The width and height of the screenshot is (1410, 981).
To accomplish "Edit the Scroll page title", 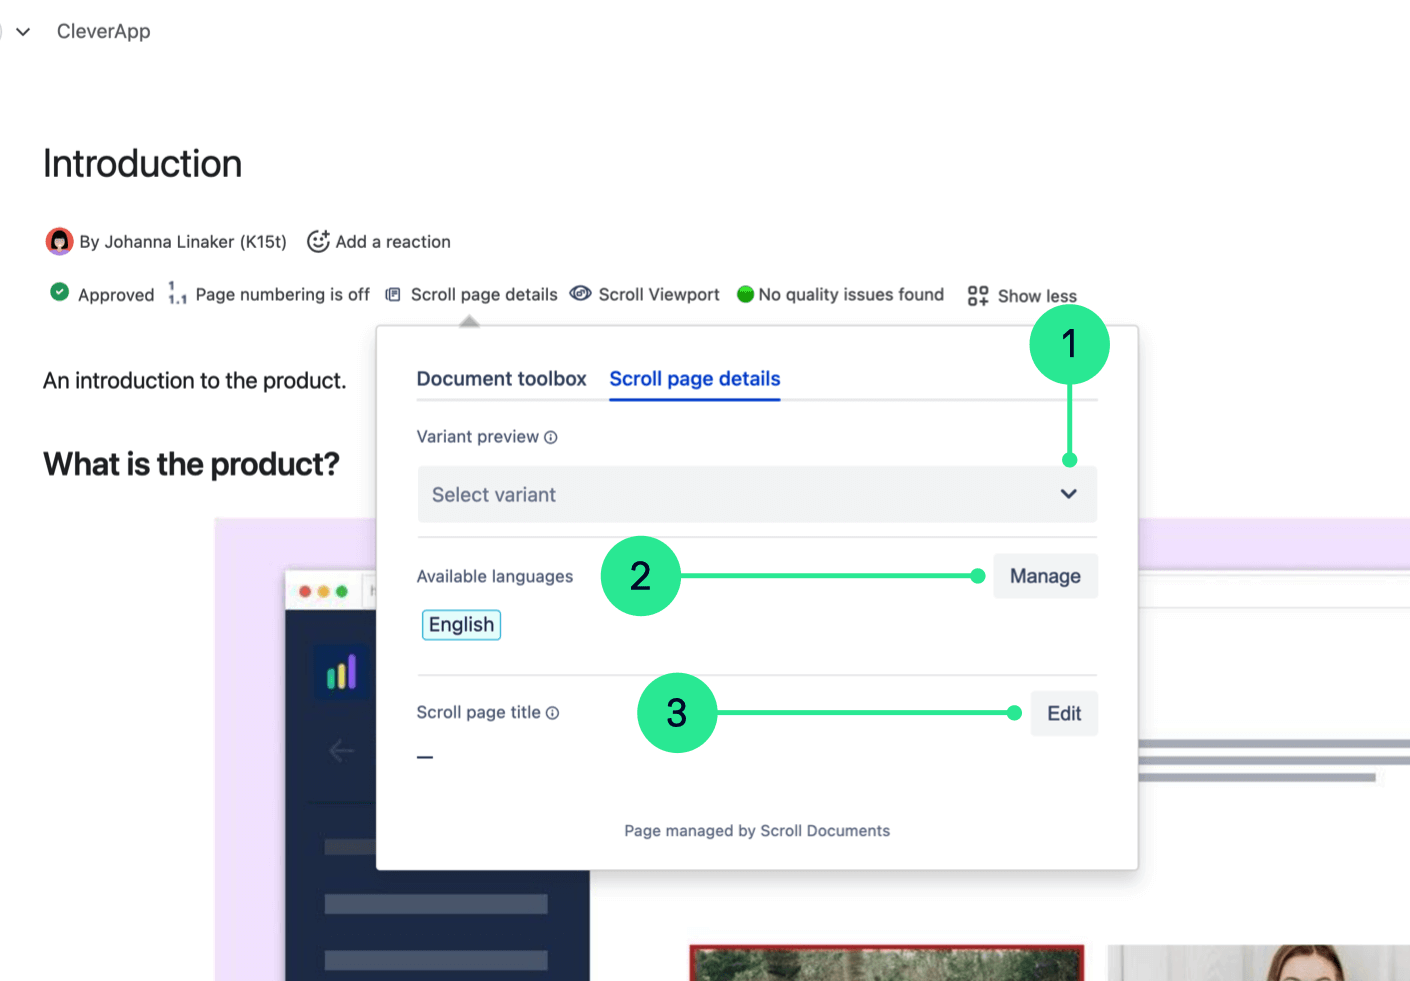I will click(1063, 713).
